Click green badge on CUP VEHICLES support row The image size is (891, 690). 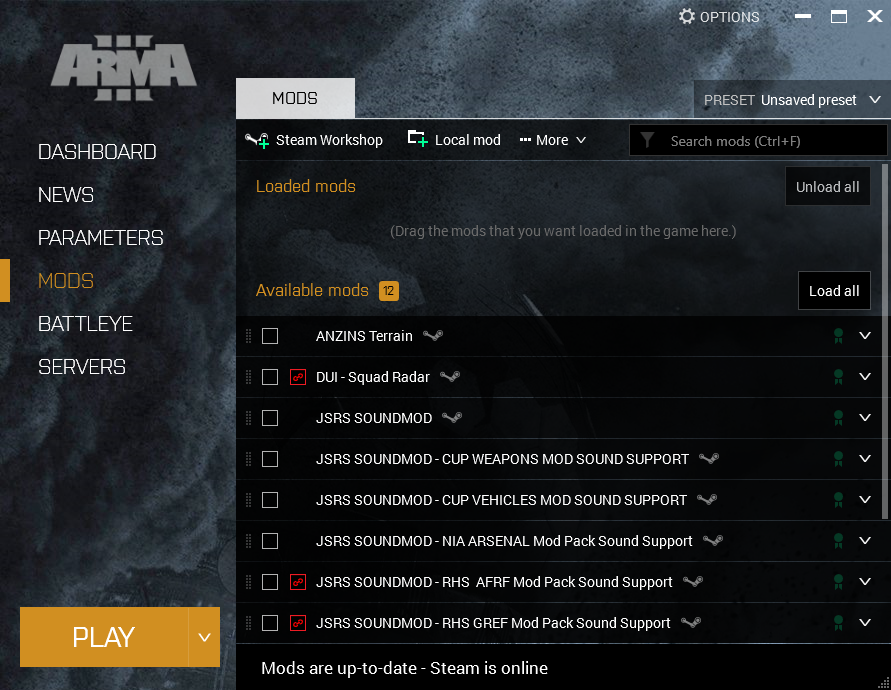point(838,500)
